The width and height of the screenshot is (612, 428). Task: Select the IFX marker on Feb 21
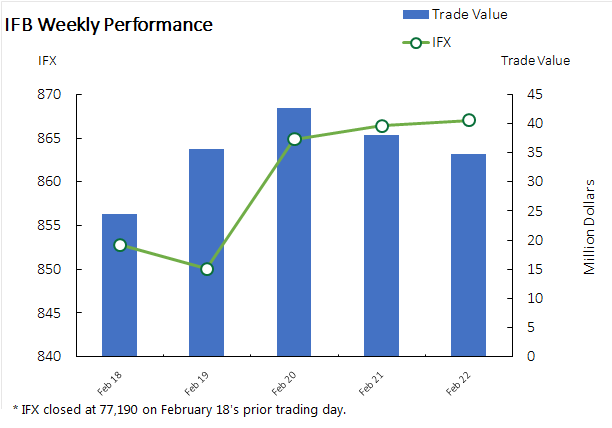[x=382, y=126]
